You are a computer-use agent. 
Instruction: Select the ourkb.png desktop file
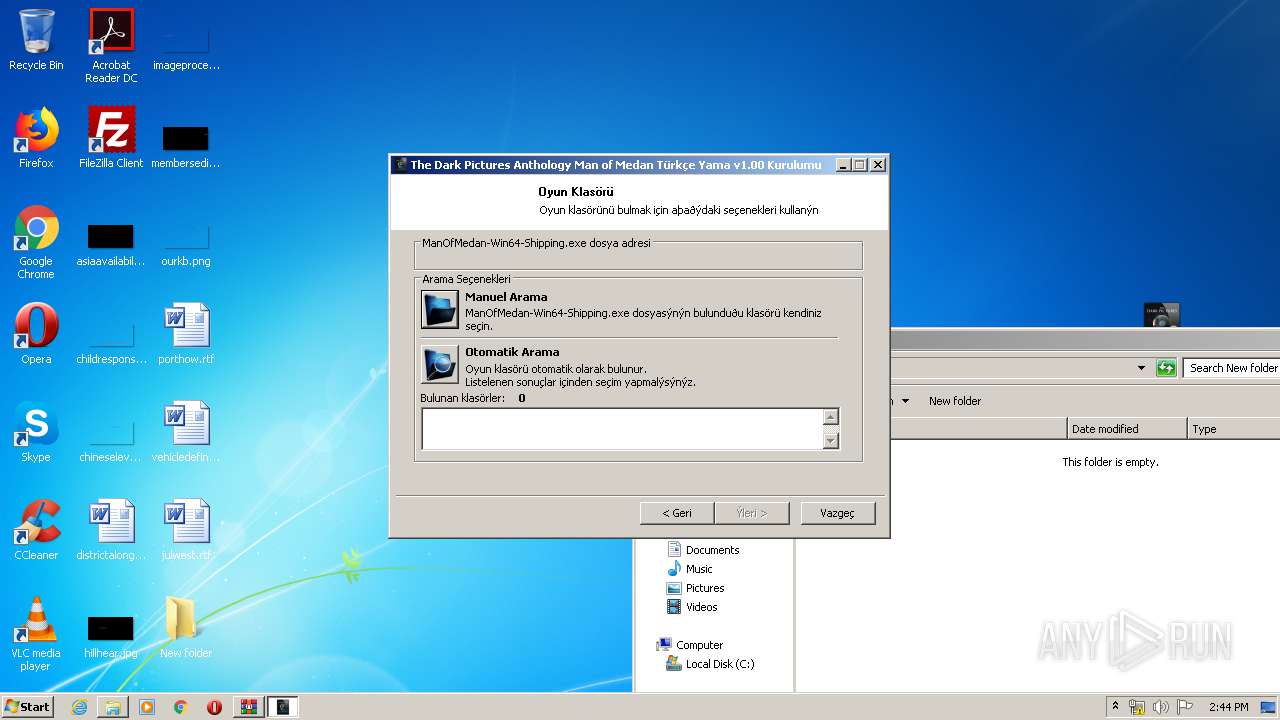186,246
